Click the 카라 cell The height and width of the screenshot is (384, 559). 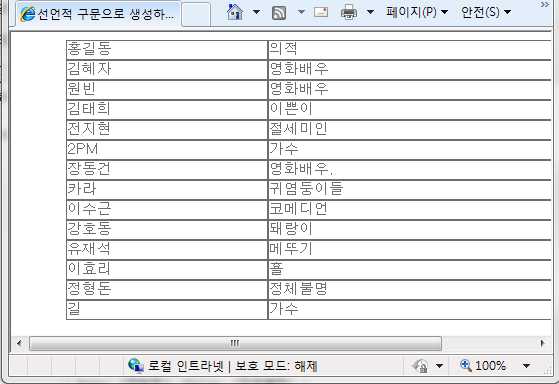point(167,189)
